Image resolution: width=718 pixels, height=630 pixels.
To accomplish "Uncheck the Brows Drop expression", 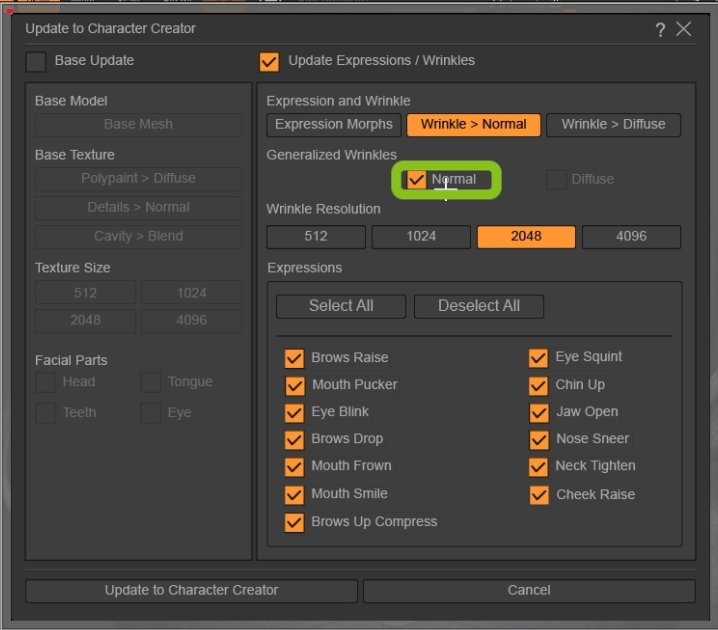I will pyautogui.click(x=294, y=440).
